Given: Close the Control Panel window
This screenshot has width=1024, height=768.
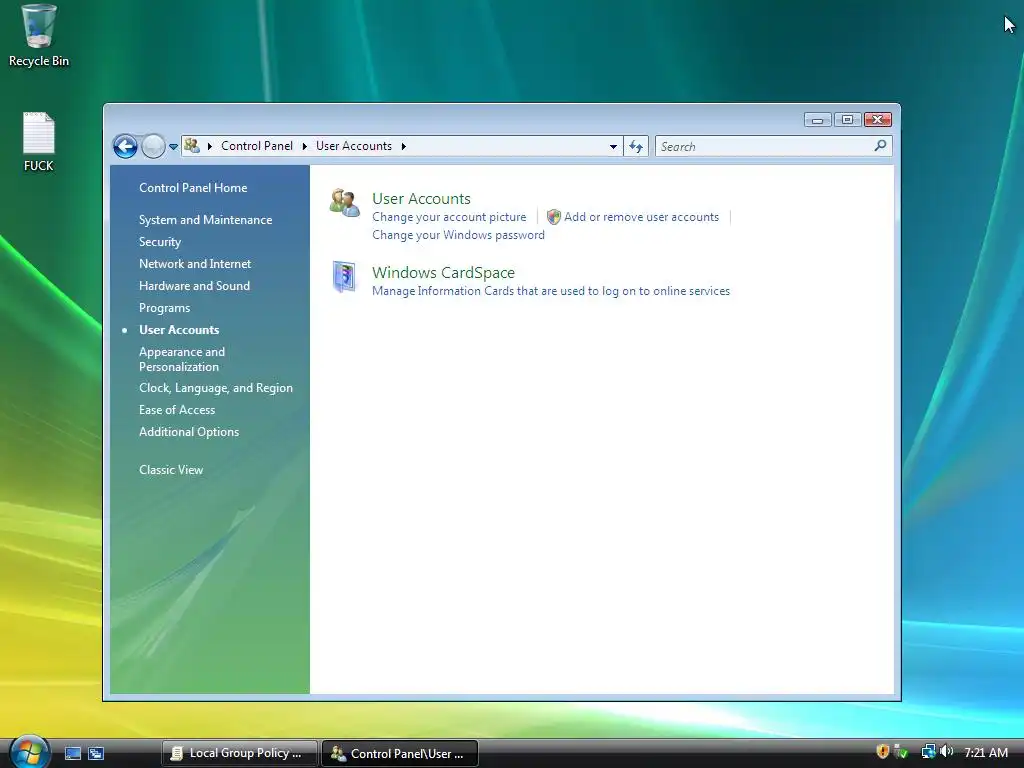Looking at the screenshot, I should click(x=878, y=120).
